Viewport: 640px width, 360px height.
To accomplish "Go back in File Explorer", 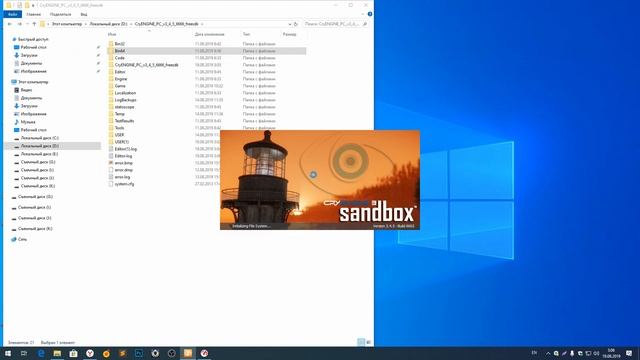I will (10, 24).
